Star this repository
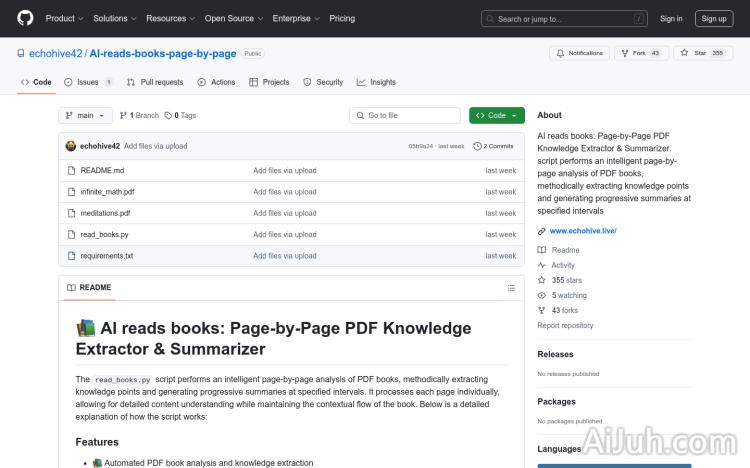 [703, 53]
